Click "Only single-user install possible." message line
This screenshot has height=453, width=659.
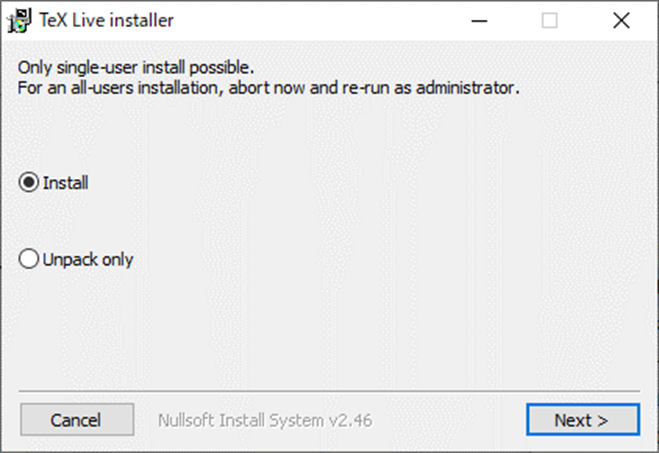click(136, 68)
